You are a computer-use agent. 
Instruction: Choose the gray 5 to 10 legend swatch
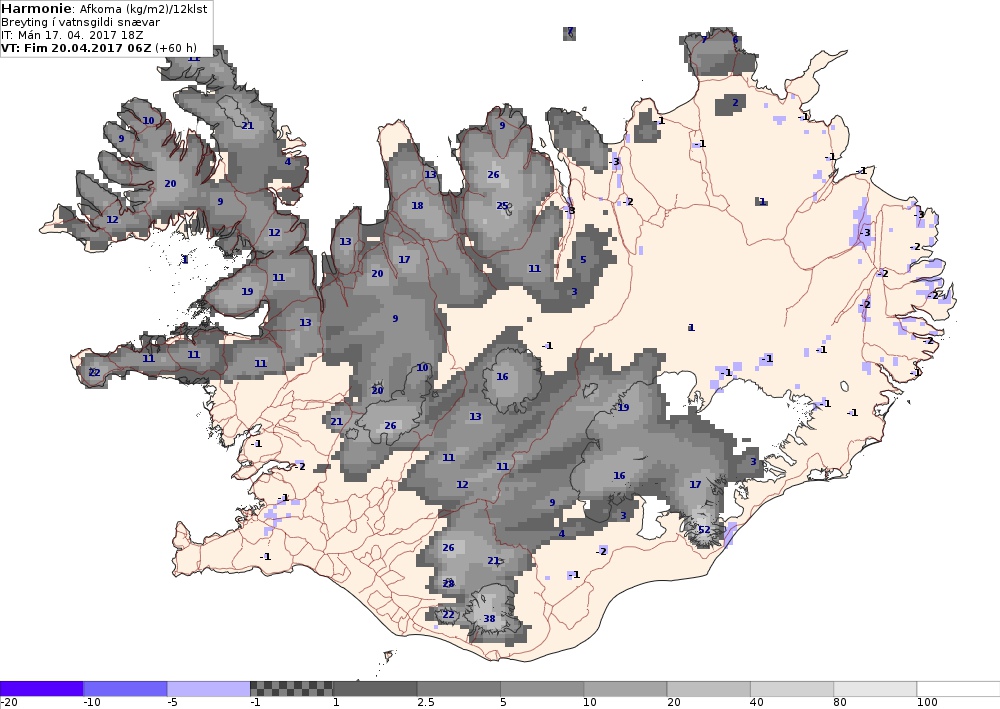(x=542, y=689)
